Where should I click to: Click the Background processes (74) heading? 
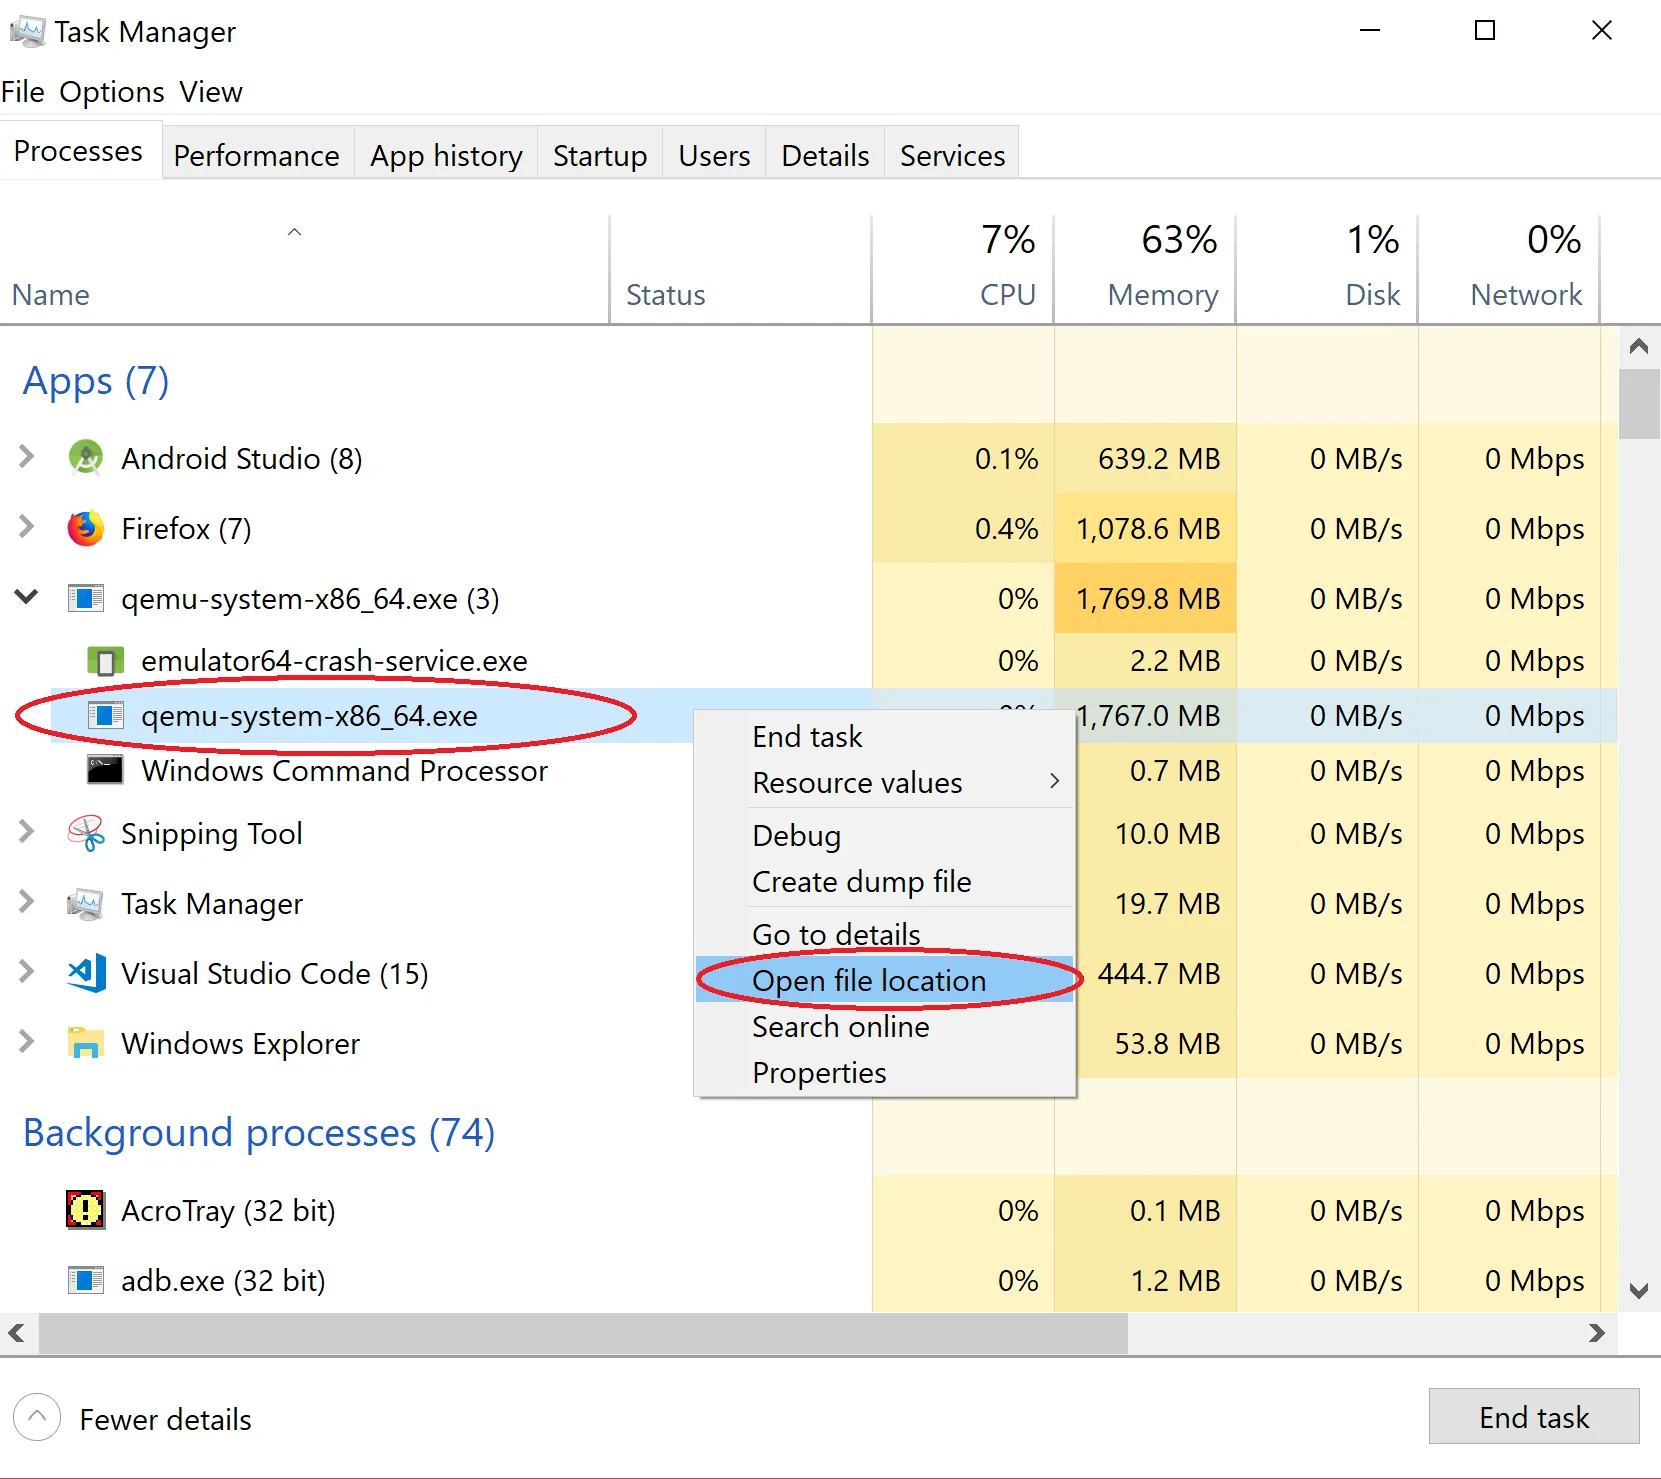259,1133
